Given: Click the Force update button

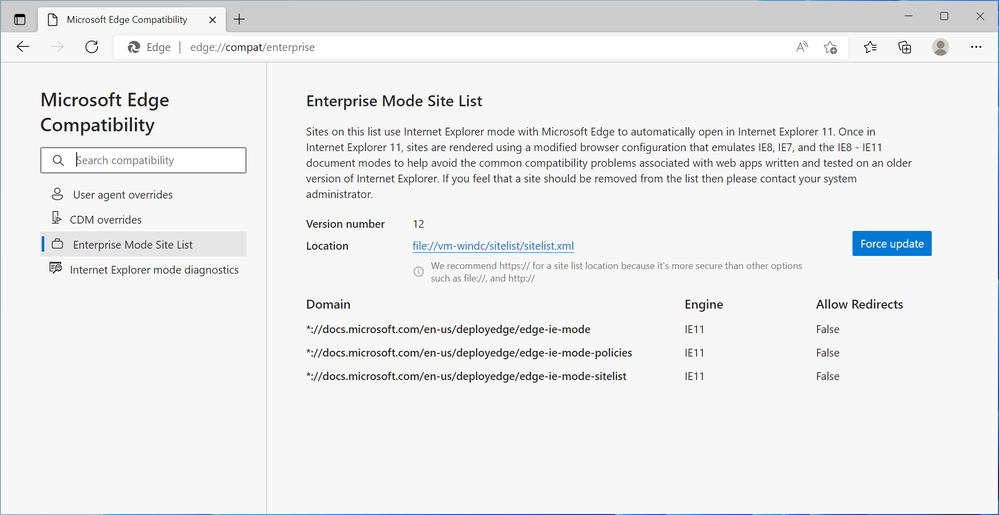Looking at the screenshot, I should coord(892,243).
